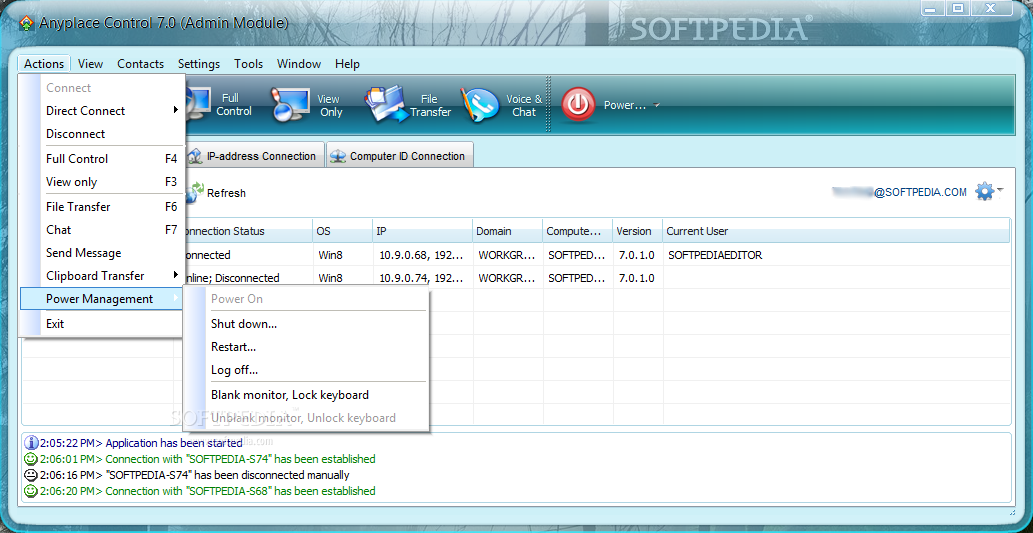Select SOFTPEDIAEDITOR current user cell

click(x=715, y=255)
